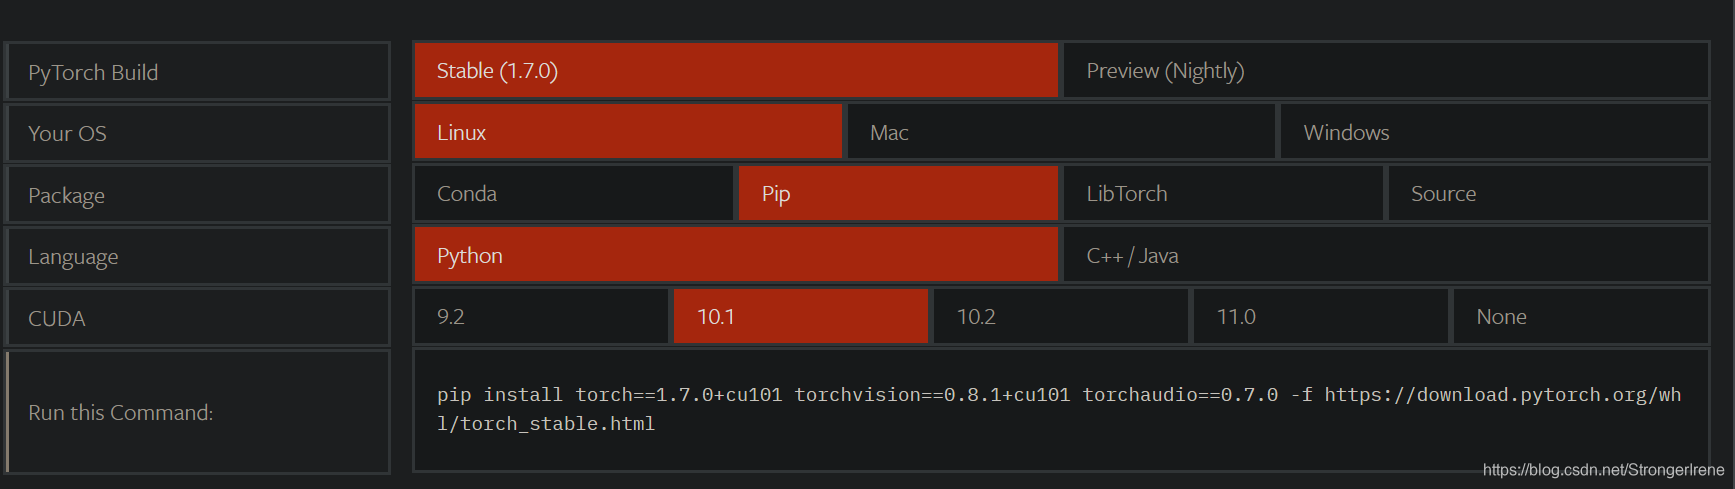
Task: Click the Language row label
Action: click(198, 257)
